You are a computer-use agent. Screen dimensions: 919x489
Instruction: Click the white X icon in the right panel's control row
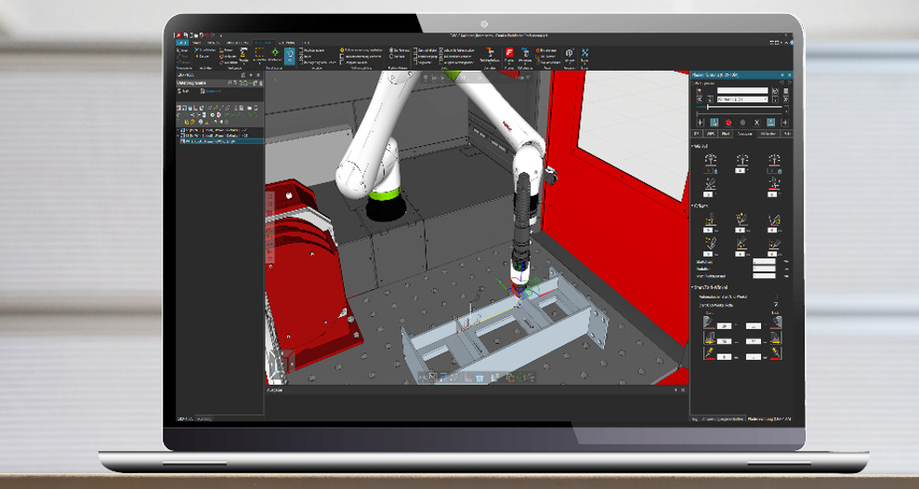[x=757, y=123]
